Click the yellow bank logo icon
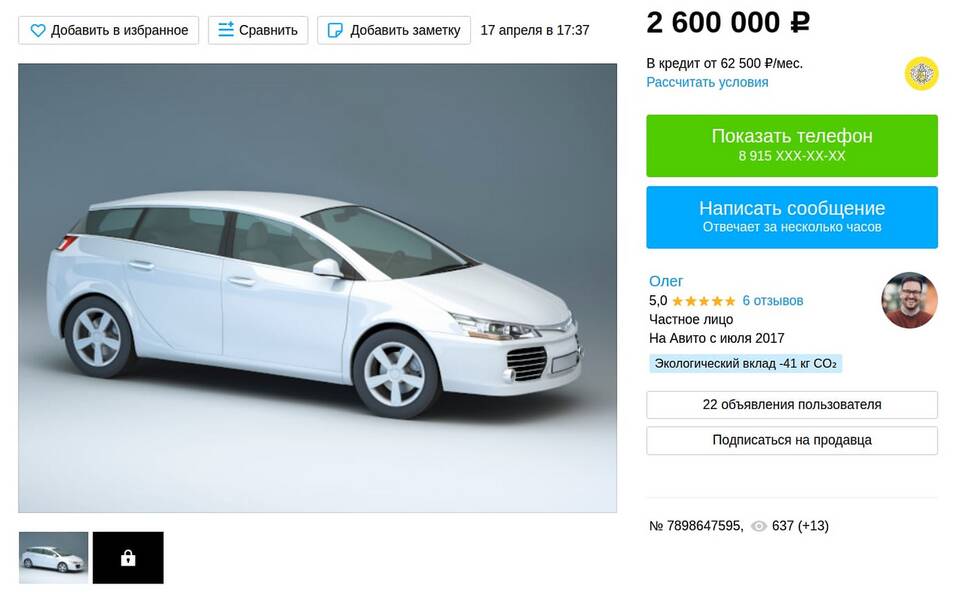The height and width of the screenshot is (596, 960). click(x=921, y=74)
